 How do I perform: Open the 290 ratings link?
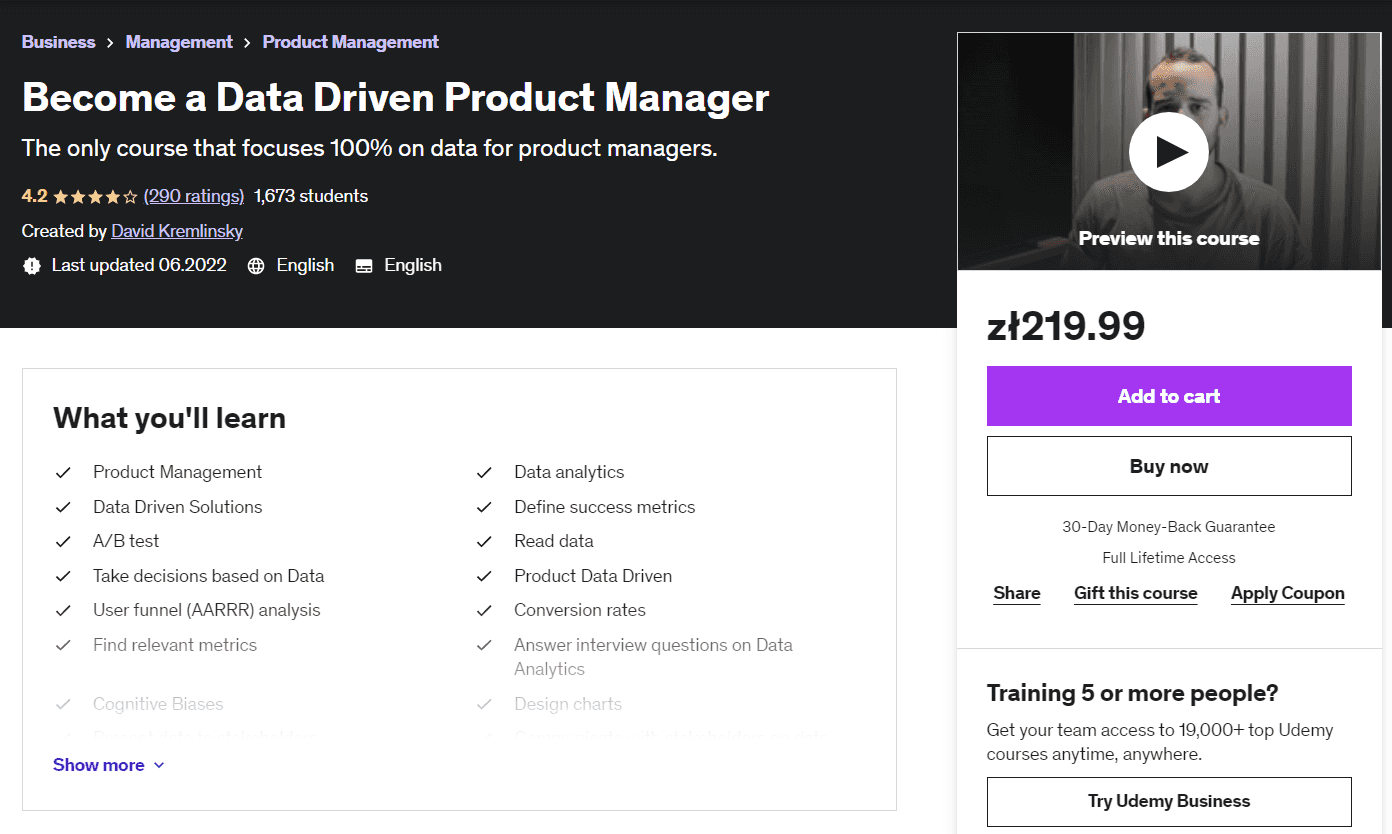tap(194, 196)
